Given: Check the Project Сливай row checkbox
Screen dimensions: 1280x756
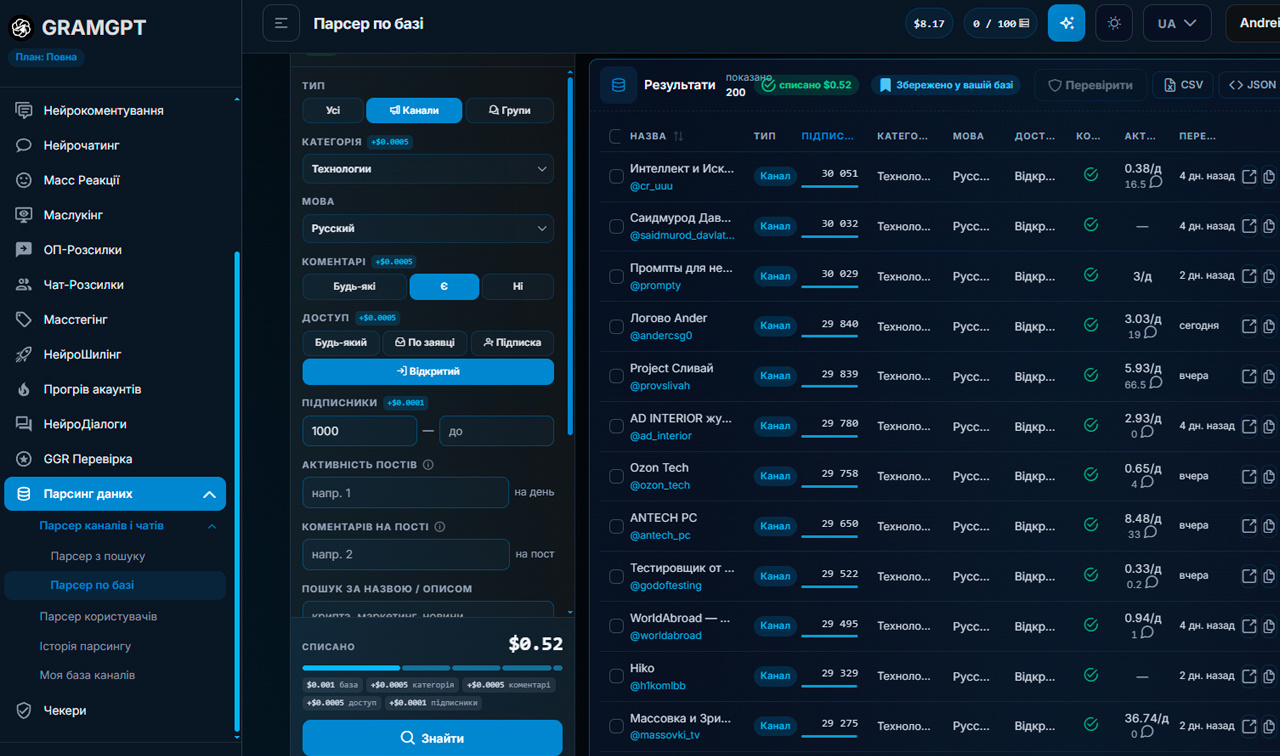Looking at the screenshot, I should click(x=616, y=376).
